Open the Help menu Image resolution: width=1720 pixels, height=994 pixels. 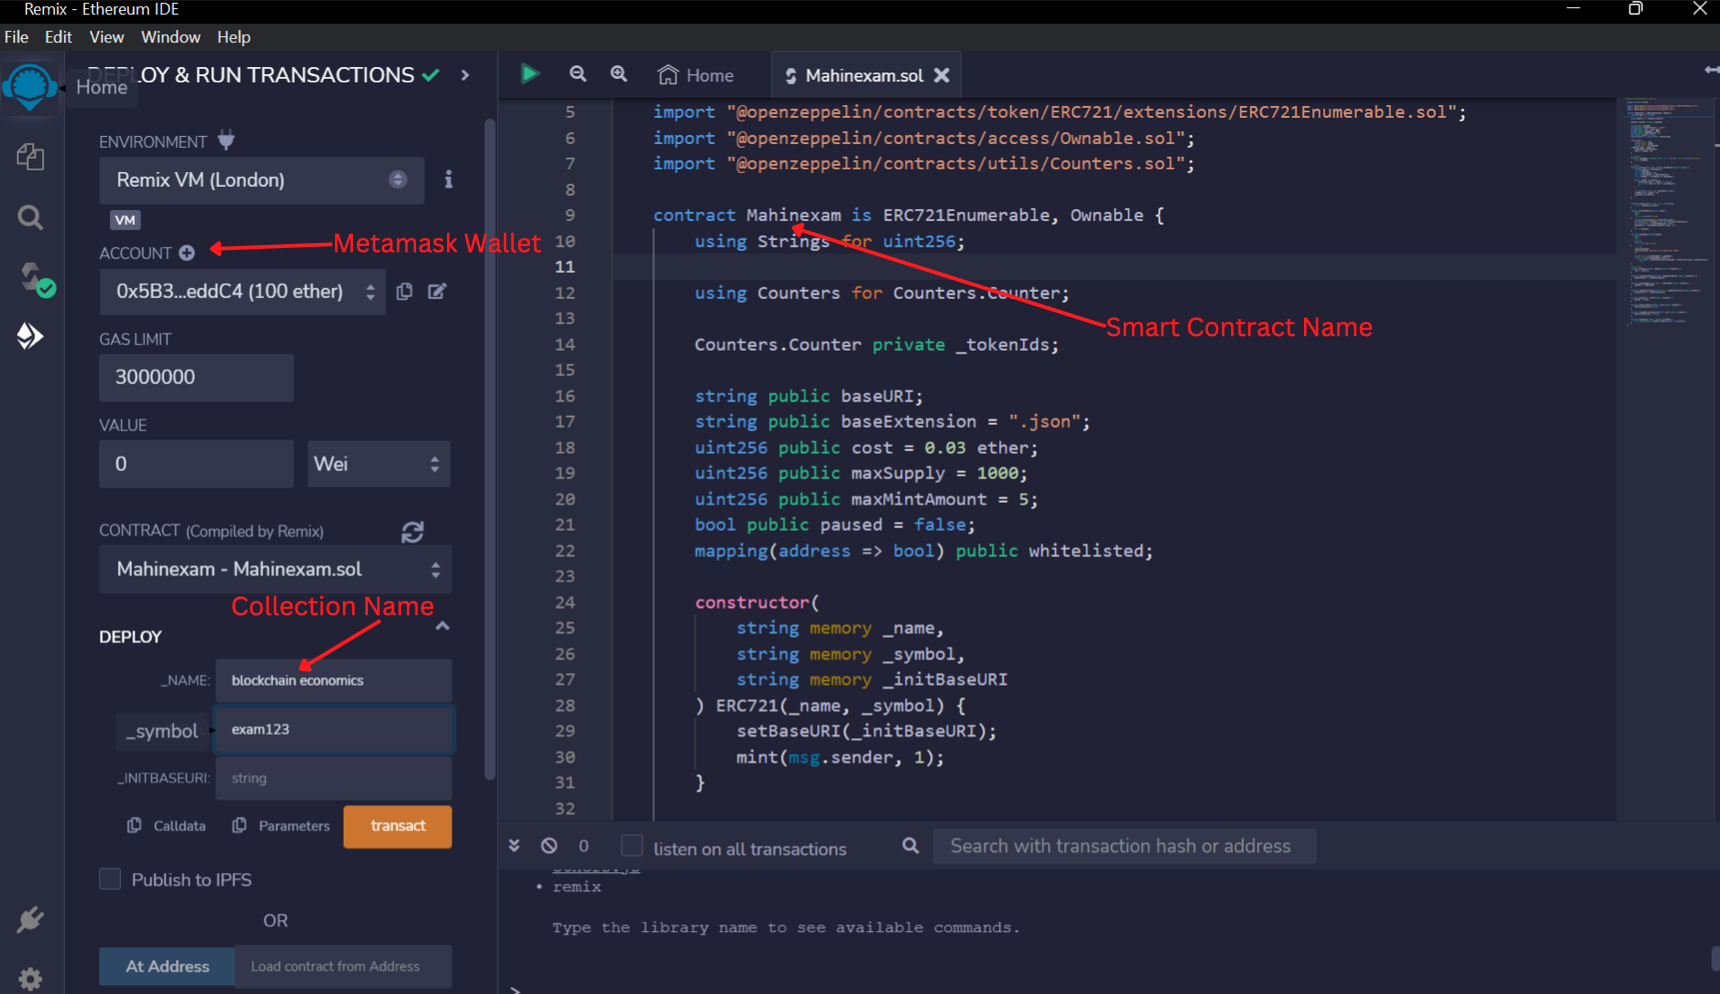(234, 37)
